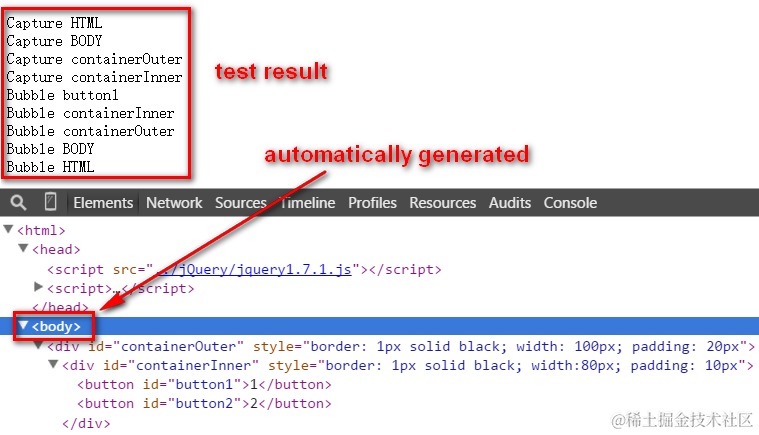Click the 'Capture containerOuter' output line
Image resolution: width=759 pixels, height=435 pixels.
(x=94, y=59)
